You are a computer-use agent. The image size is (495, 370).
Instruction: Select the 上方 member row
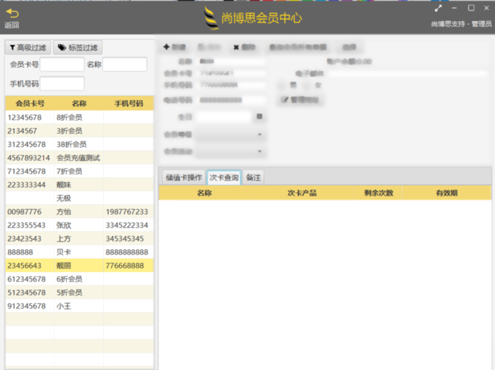click(x=79, y=239)
